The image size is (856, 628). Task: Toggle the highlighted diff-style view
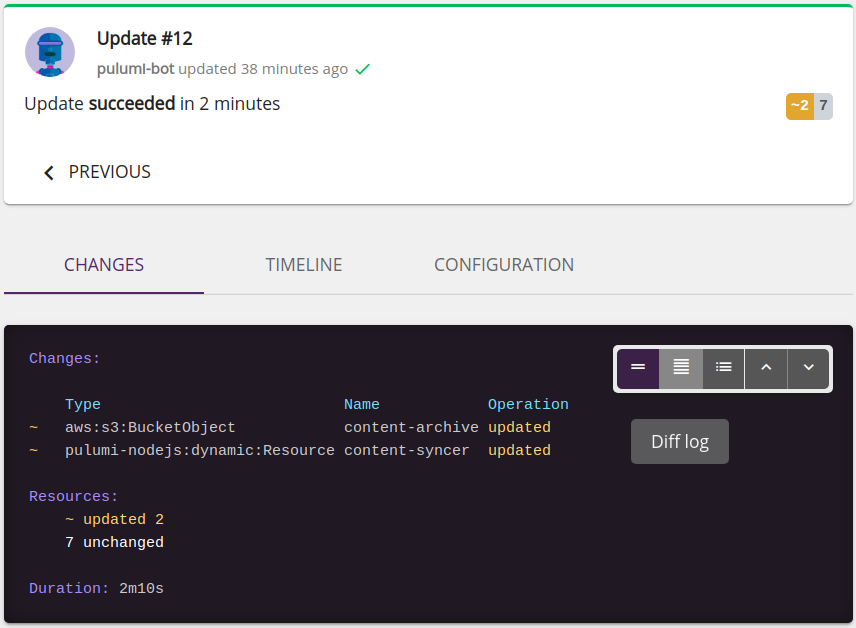[x=637, y=368]
